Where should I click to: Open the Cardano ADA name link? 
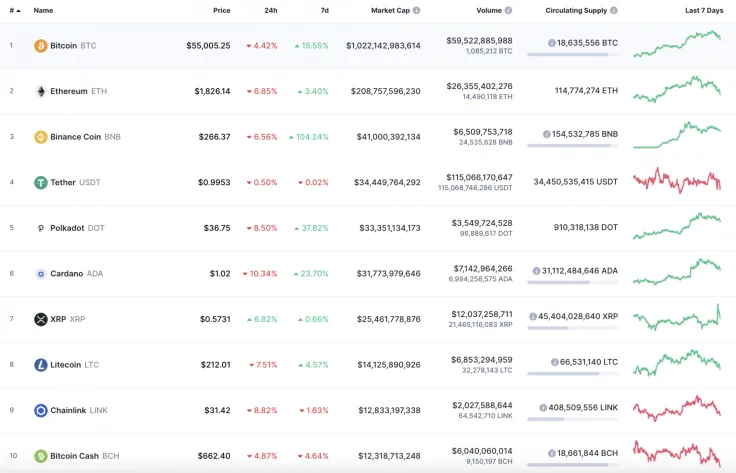(77, 274)
